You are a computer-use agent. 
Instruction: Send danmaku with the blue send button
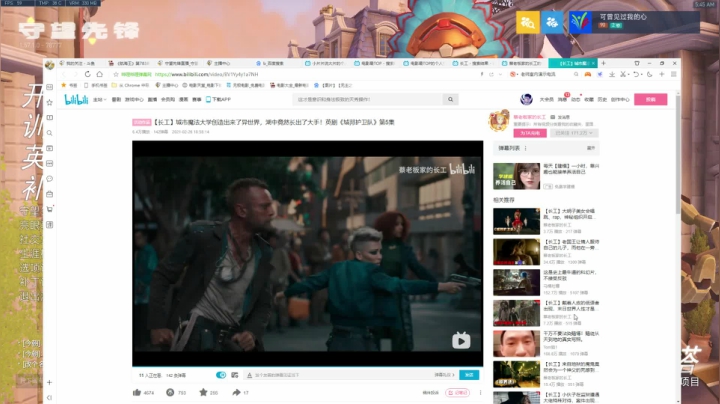click(469, 375)
